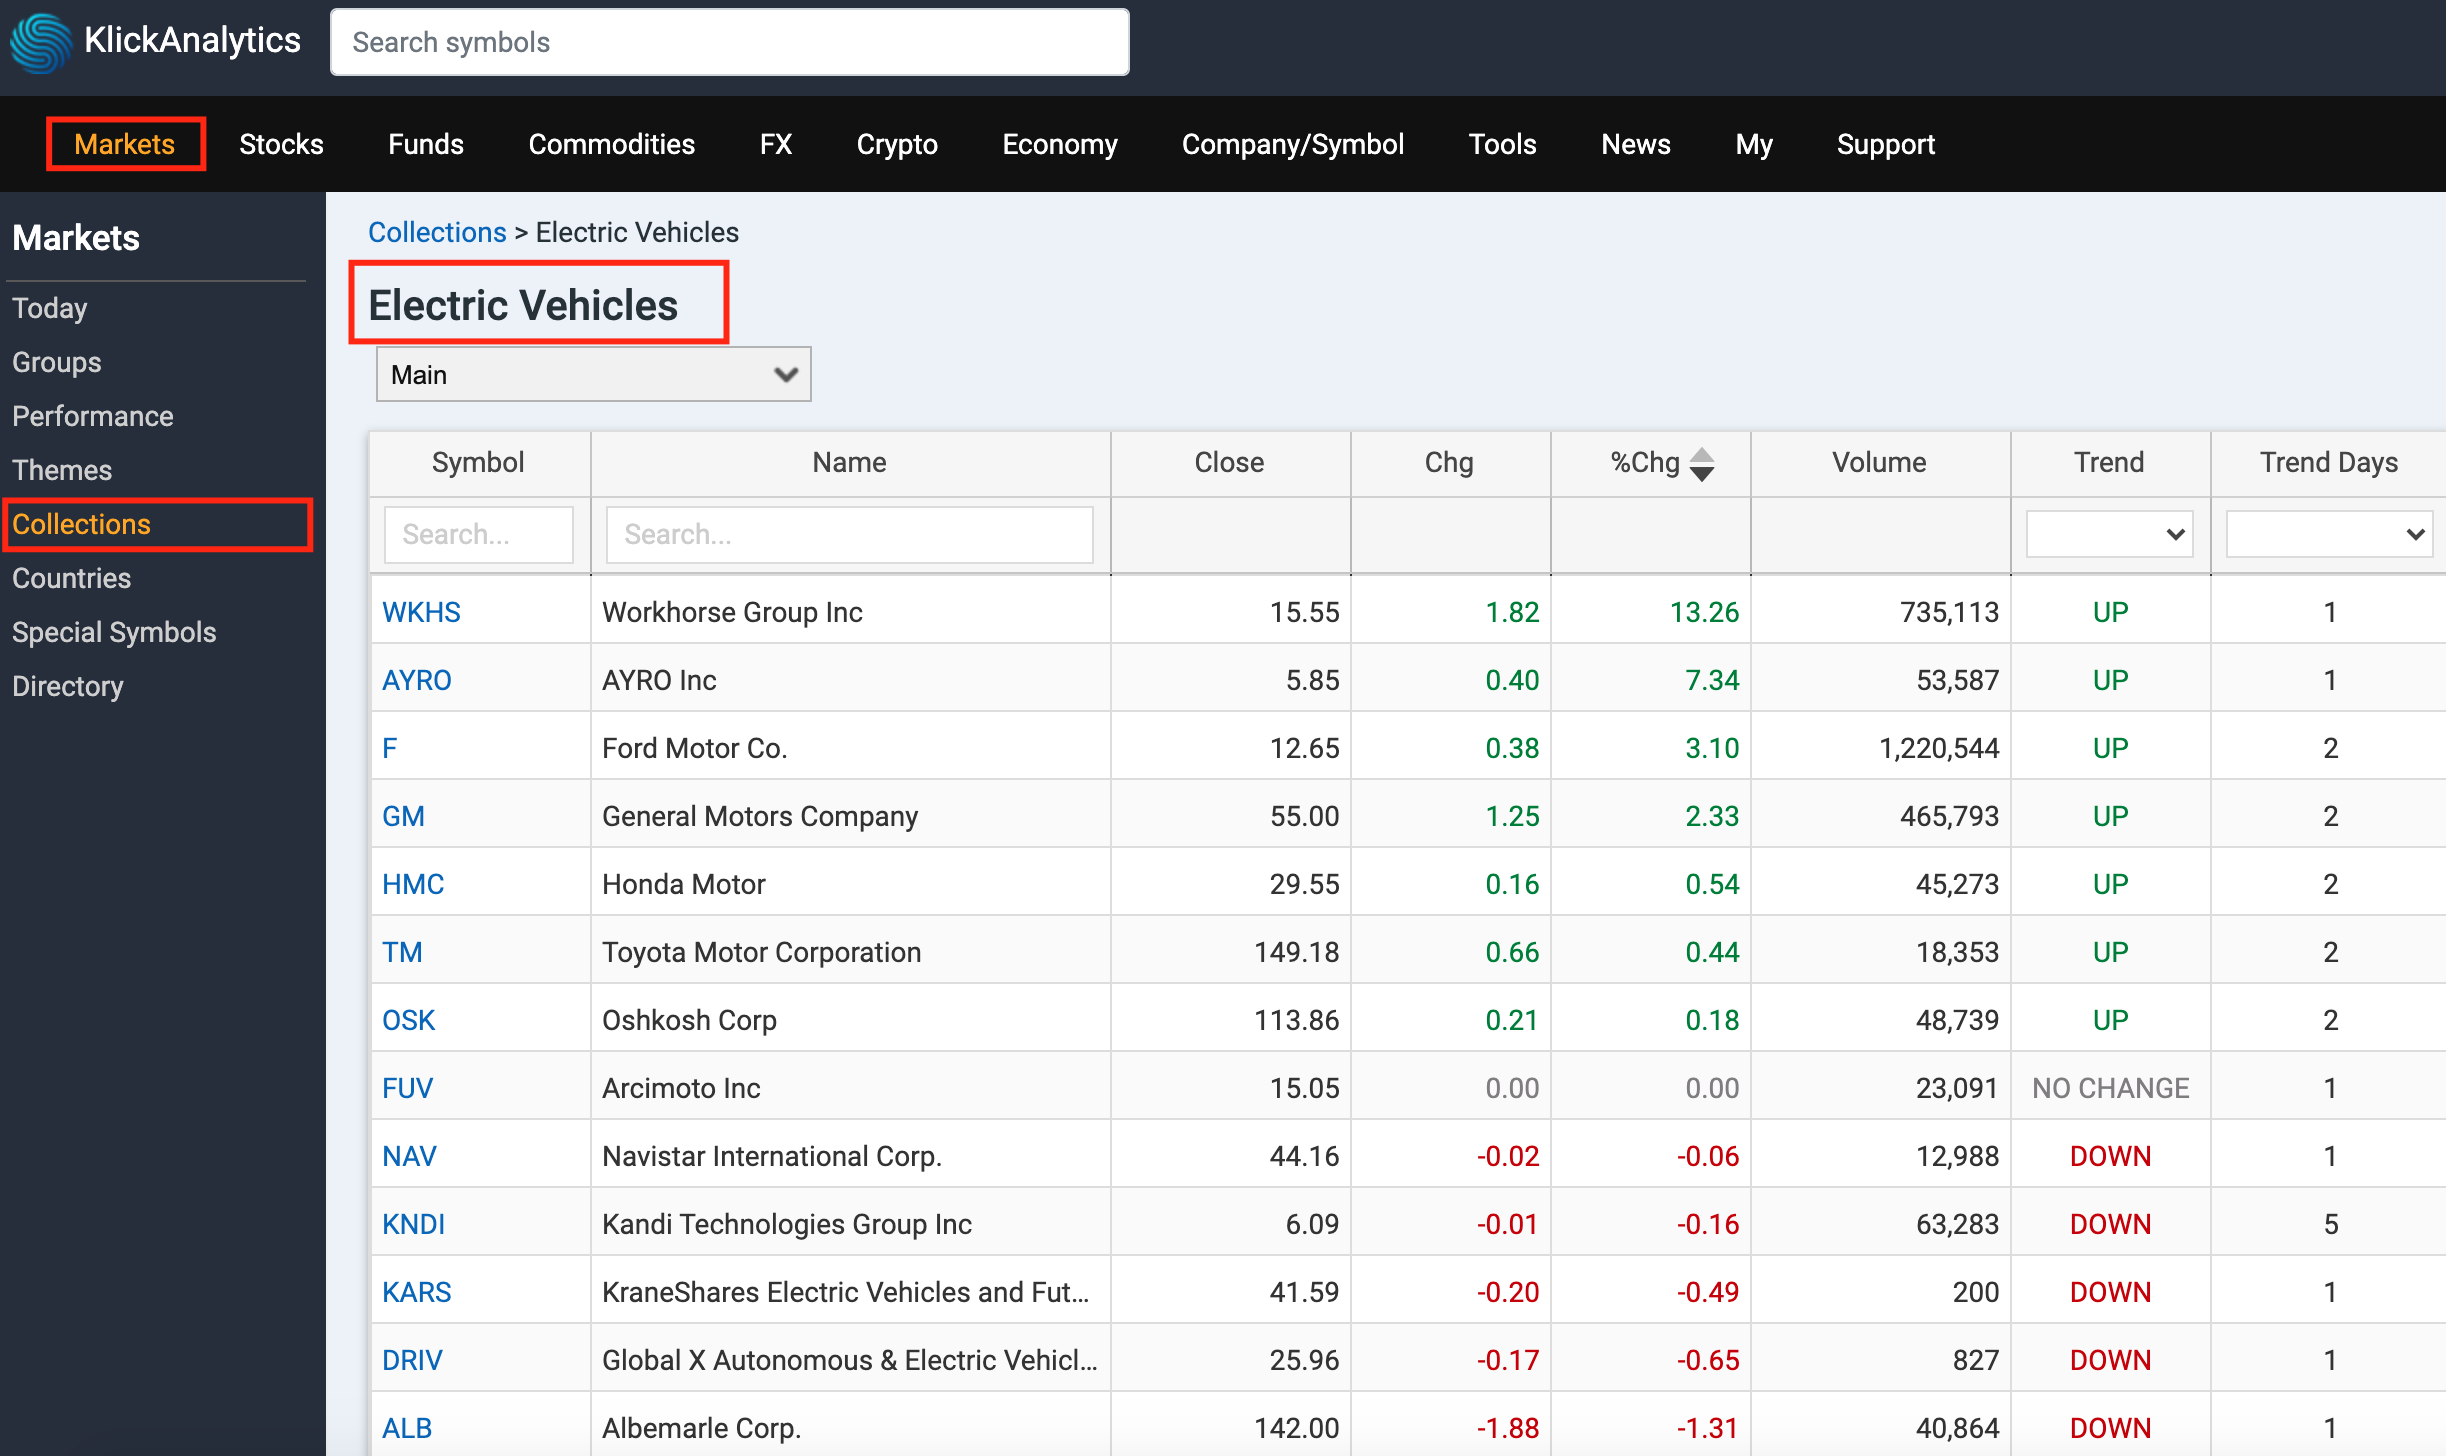Go to Today in sidebar
This screenshot has height=1456, width=2446.
[x=50, y=308]
